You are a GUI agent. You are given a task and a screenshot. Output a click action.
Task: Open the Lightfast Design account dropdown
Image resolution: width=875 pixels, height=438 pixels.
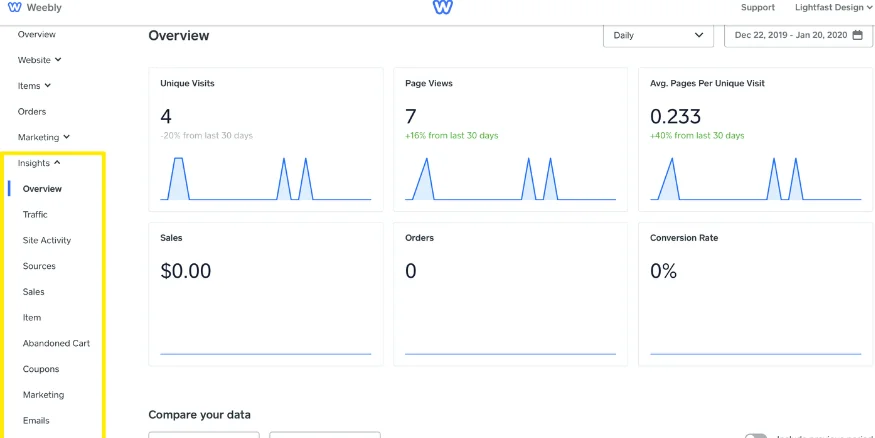tap(833, 8)
